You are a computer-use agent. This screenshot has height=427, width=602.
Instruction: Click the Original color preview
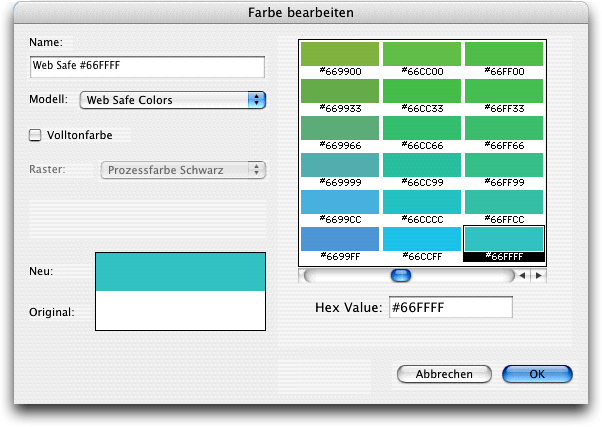tap(180, 310)
